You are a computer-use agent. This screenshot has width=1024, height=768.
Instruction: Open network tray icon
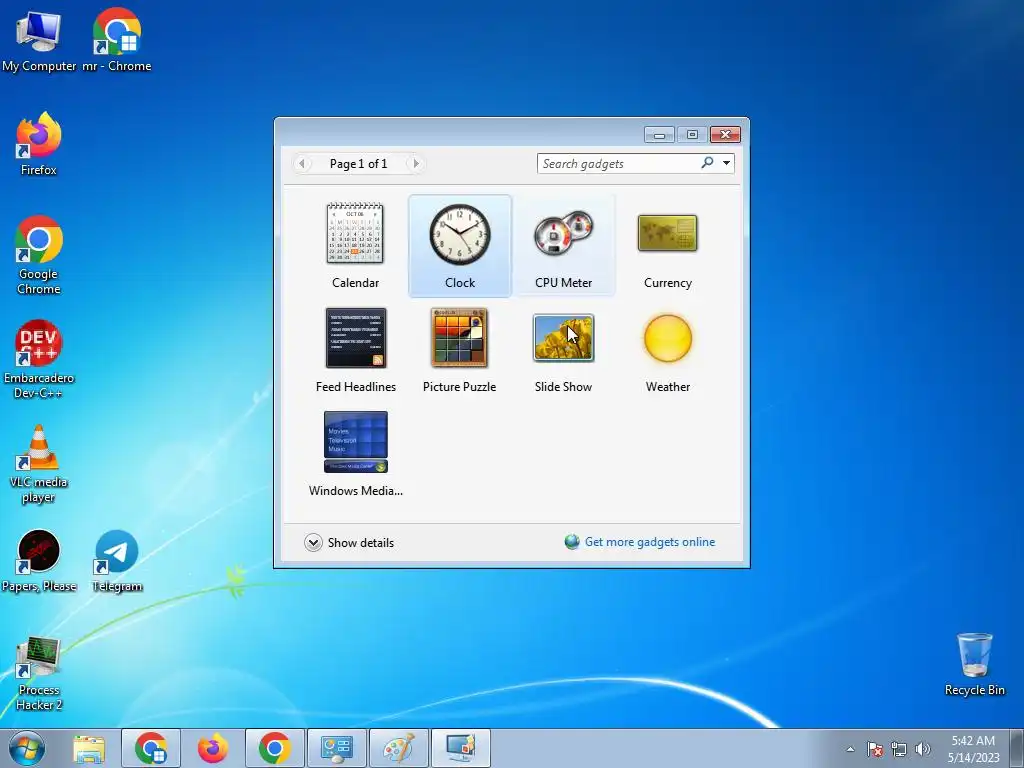(x=899, y=749)
